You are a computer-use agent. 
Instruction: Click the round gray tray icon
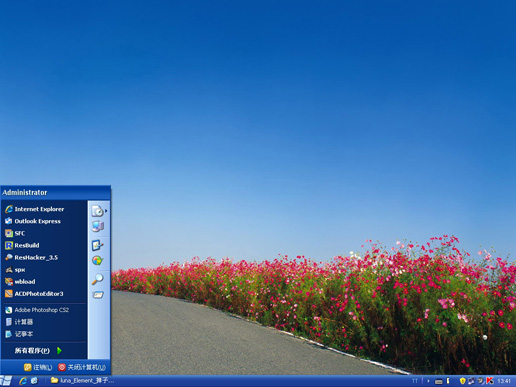click(x=480, y=381)
